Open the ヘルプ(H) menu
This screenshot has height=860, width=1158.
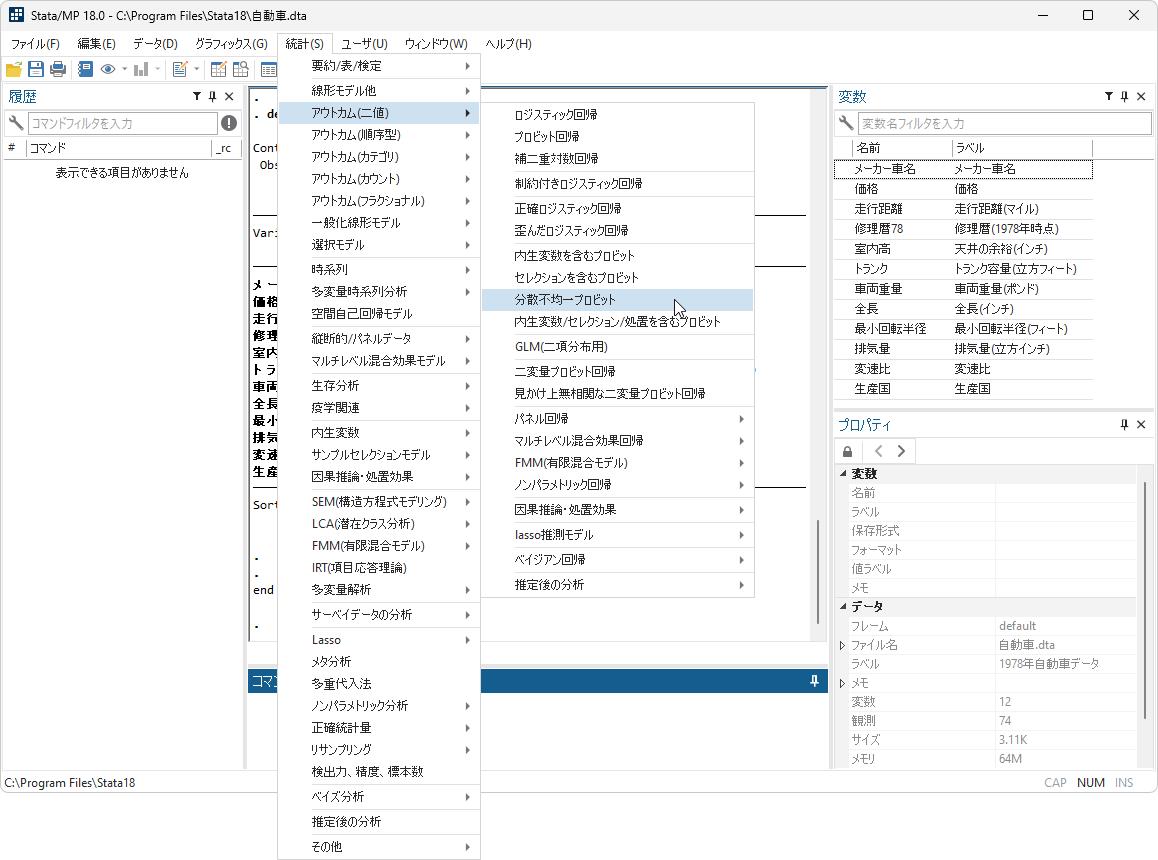[508, 44]
